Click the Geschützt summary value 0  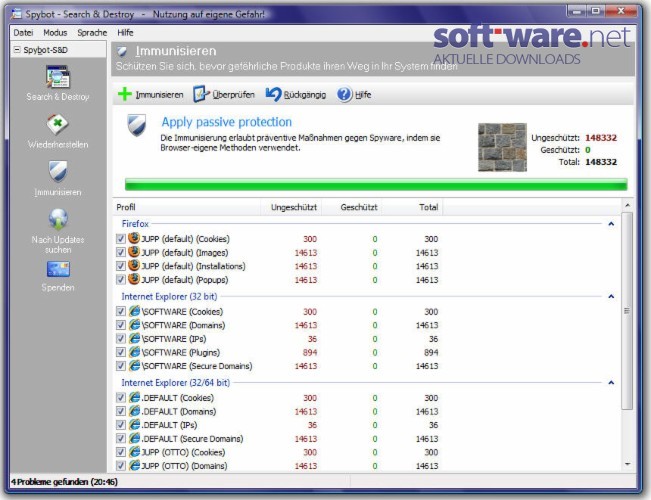(588, 150)
